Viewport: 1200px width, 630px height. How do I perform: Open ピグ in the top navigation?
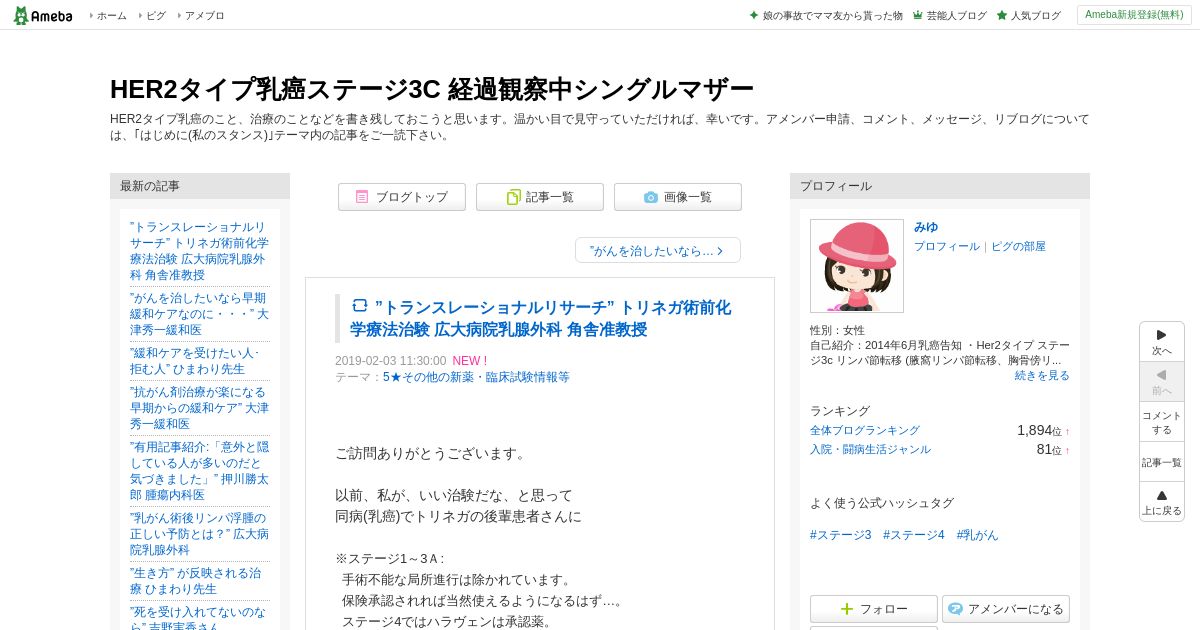156,16
